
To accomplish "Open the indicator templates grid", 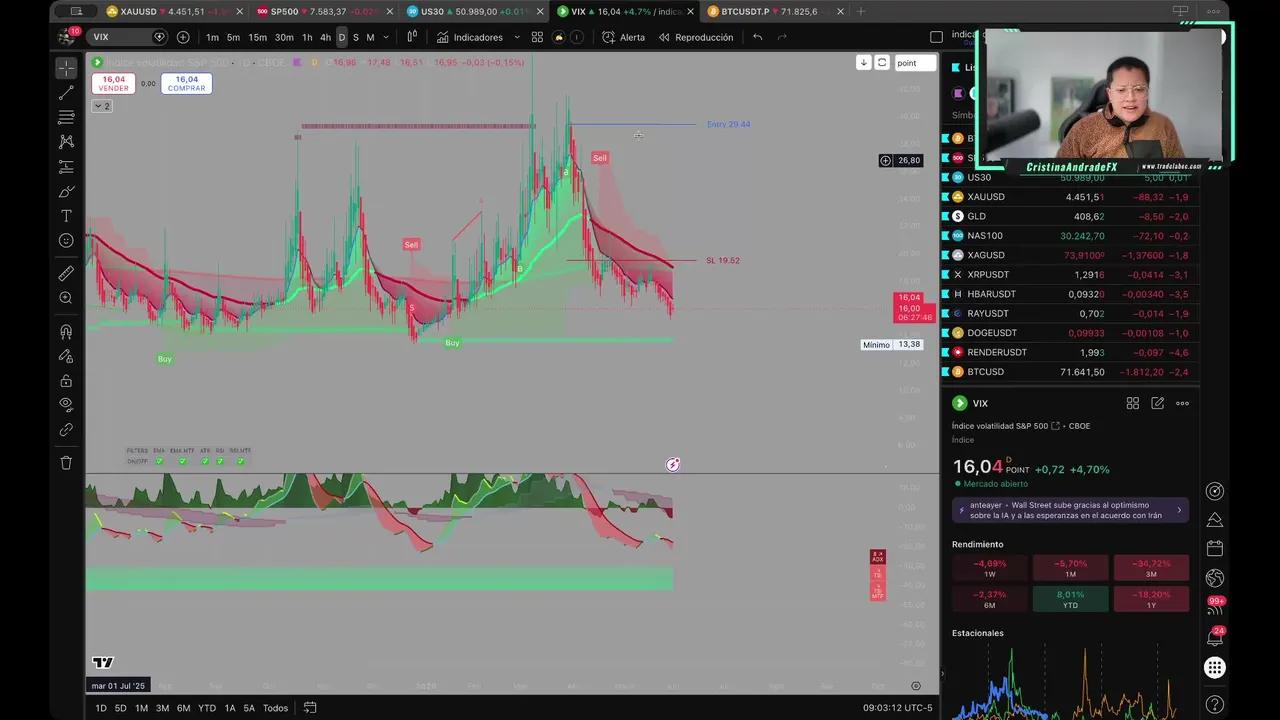I will coord(537,37).
